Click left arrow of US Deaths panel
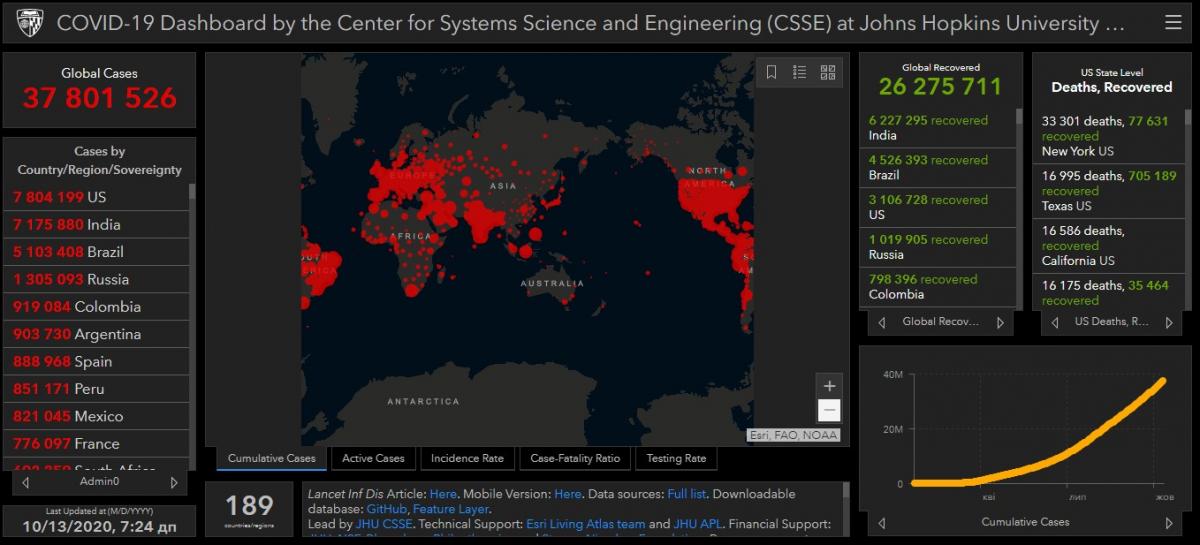Screen dimensions: 1200x545 [1053, 322]
